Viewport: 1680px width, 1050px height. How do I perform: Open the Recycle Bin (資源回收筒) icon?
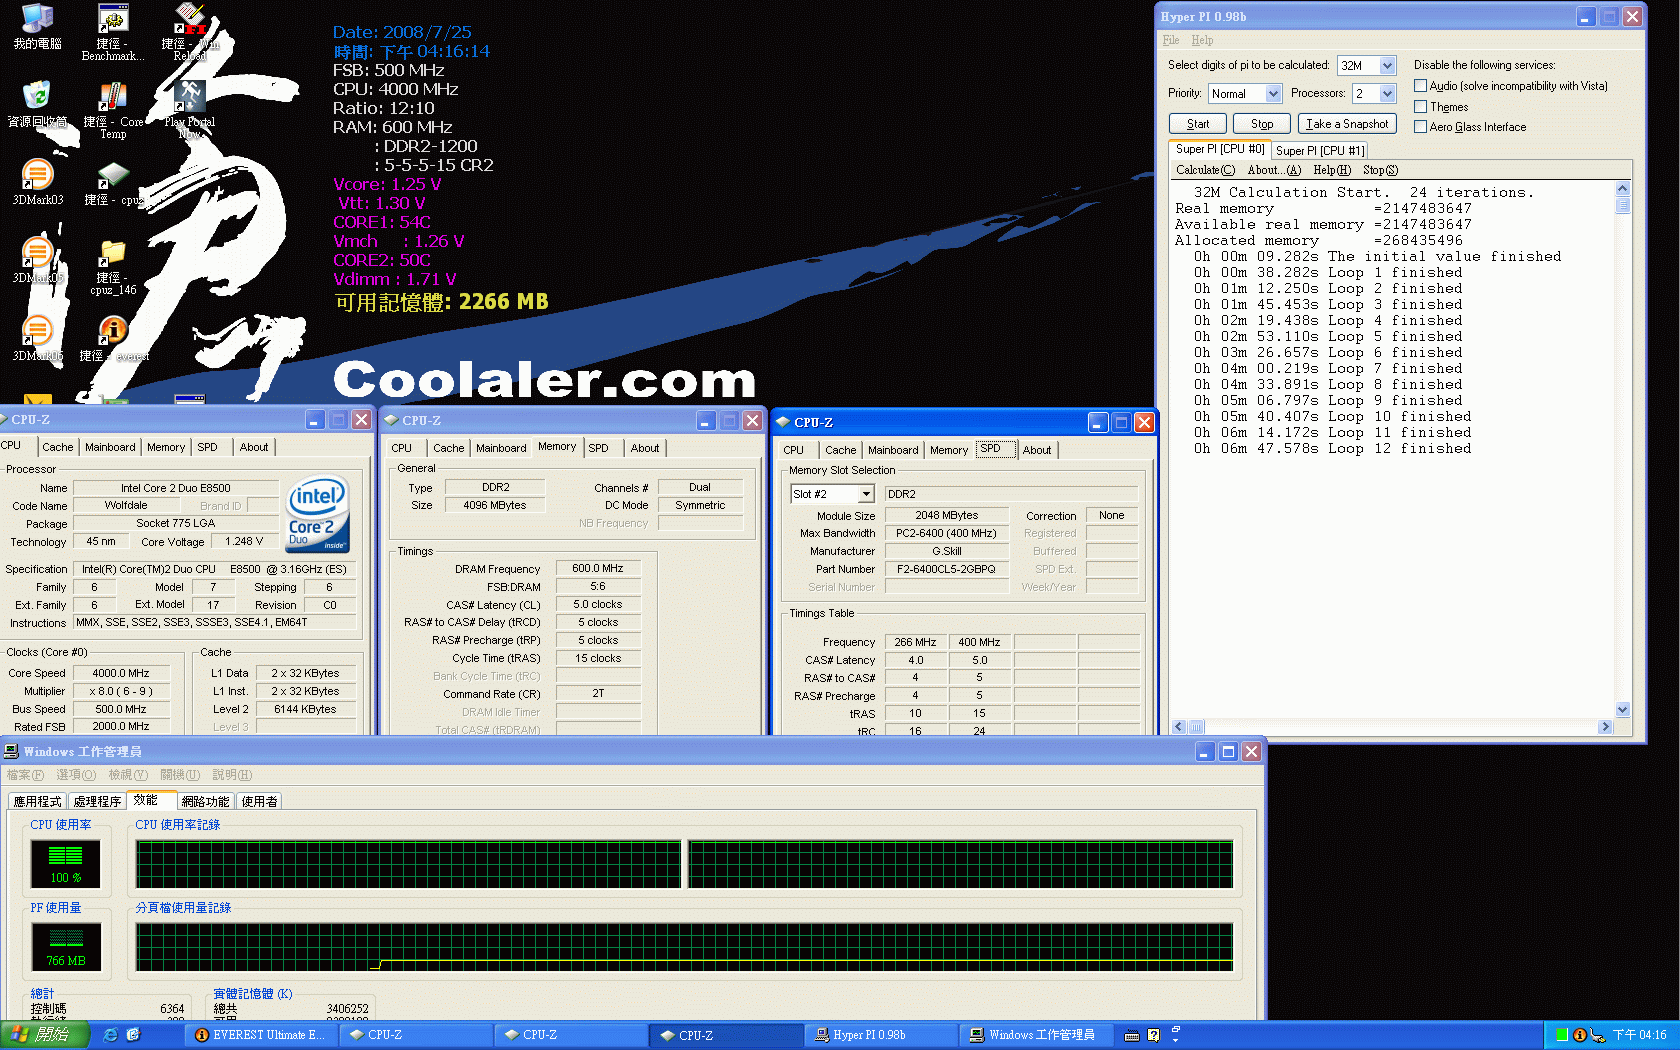tap(37, 104)
